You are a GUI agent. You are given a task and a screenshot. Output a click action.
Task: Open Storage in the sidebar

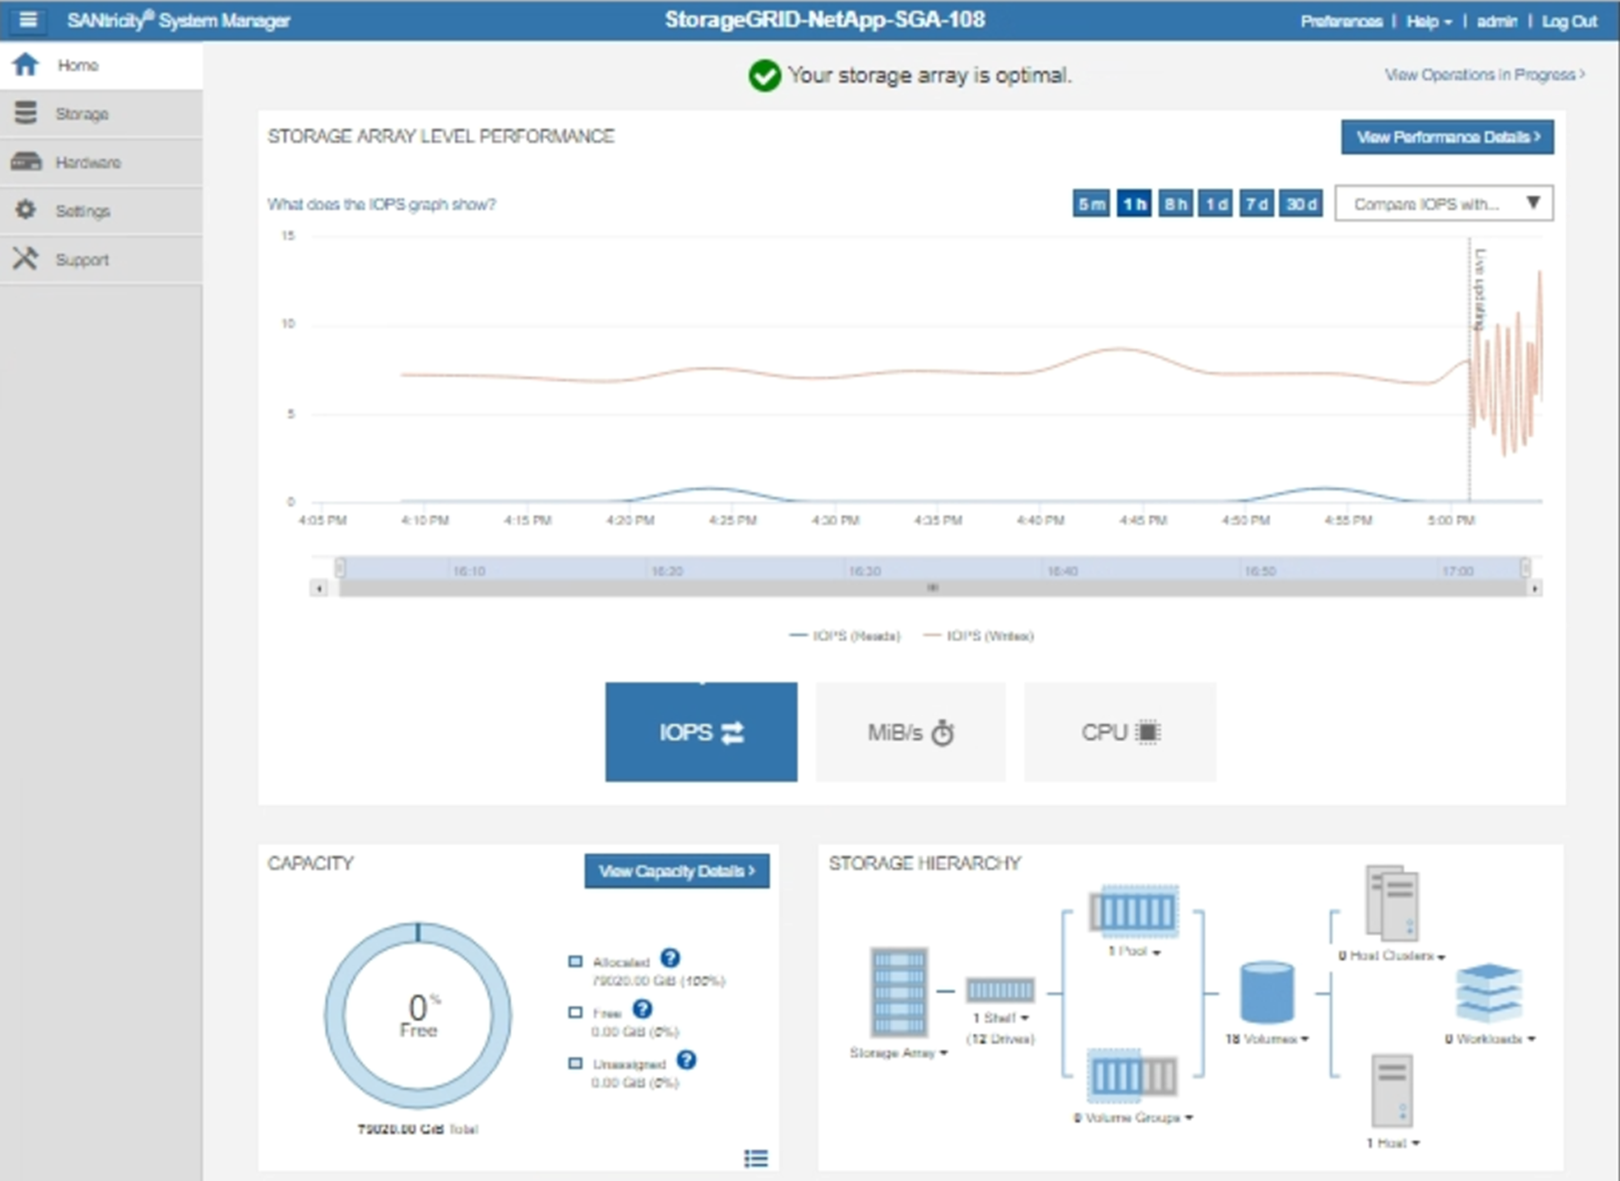(x=82, y=114)
